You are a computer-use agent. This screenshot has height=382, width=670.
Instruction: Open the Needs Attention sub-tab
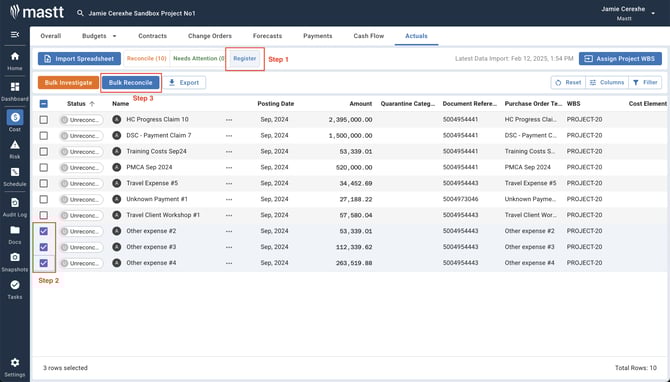click(199, 59)
